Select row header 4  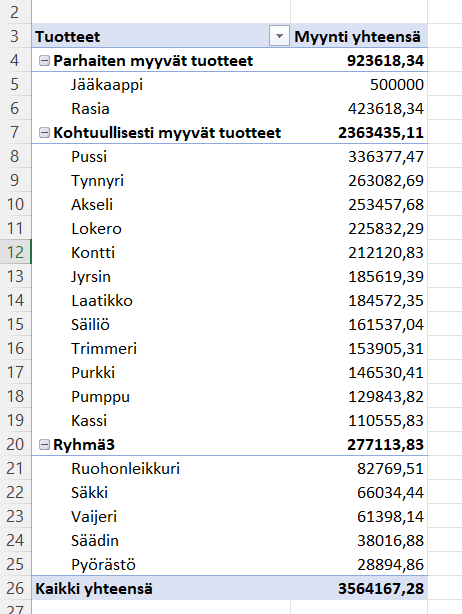(15, 60)
